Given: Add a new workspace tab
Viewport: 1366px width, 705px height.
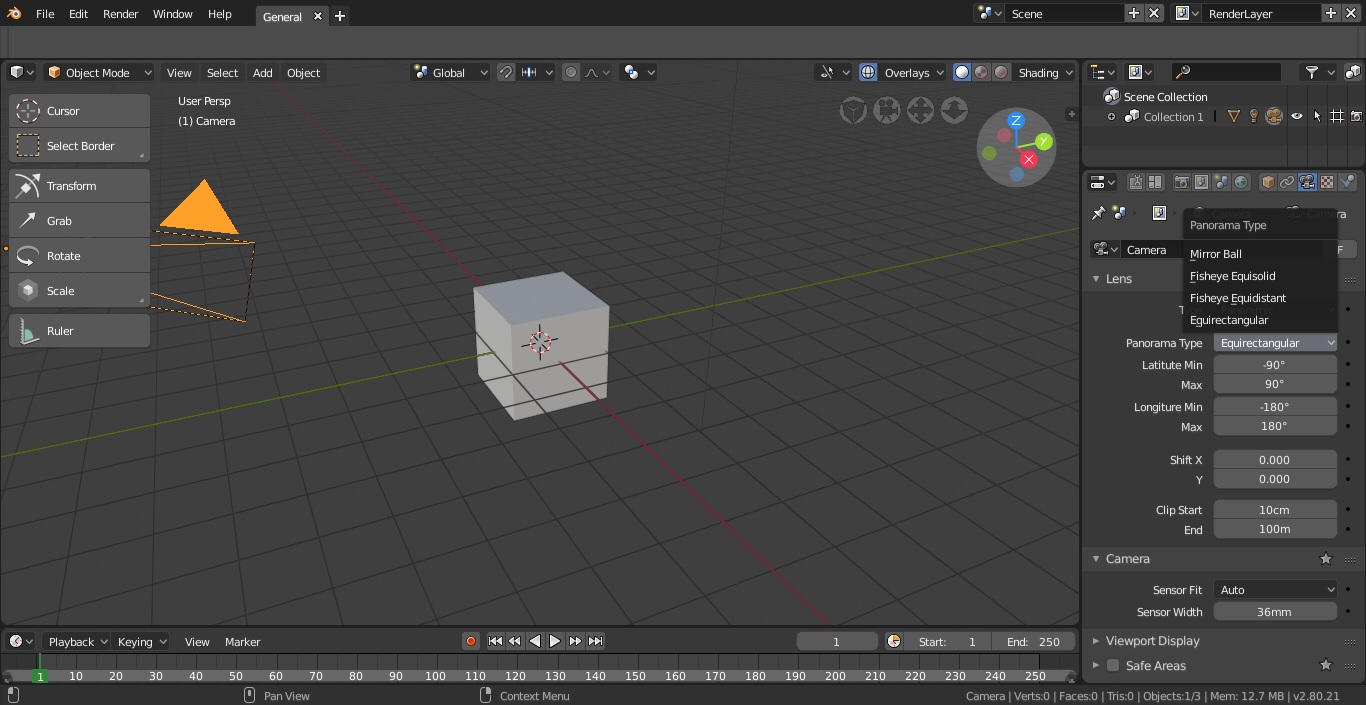Looking at the screenshot, I should (340, 16).
